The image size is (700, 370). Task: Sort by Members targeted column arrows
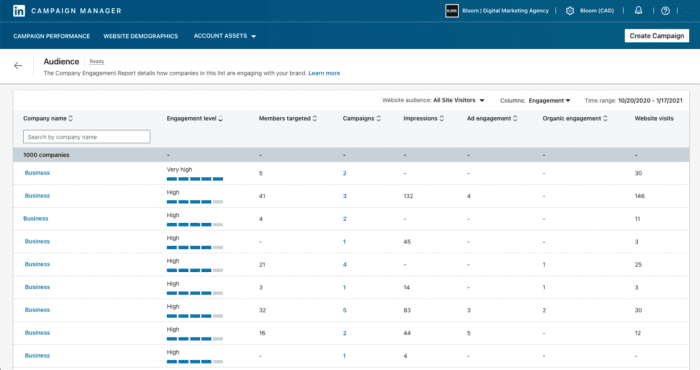[x=315, y=118]
